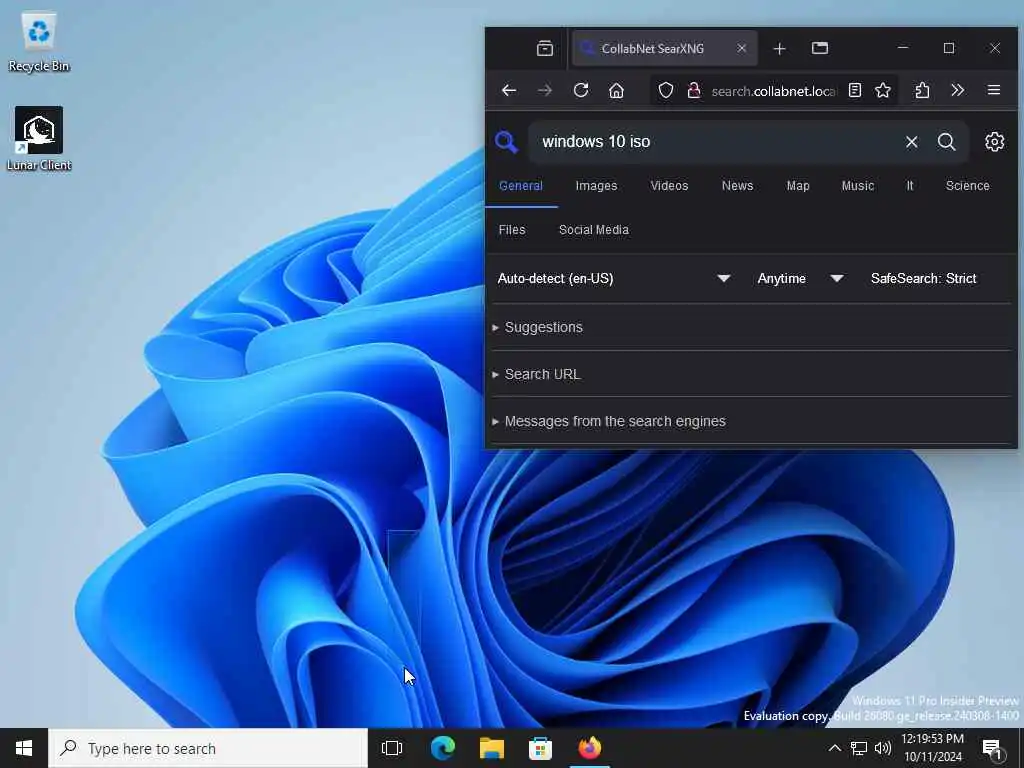
Task: Switch to the It tab
Action: pyautogui.click(x=910, y=186)
